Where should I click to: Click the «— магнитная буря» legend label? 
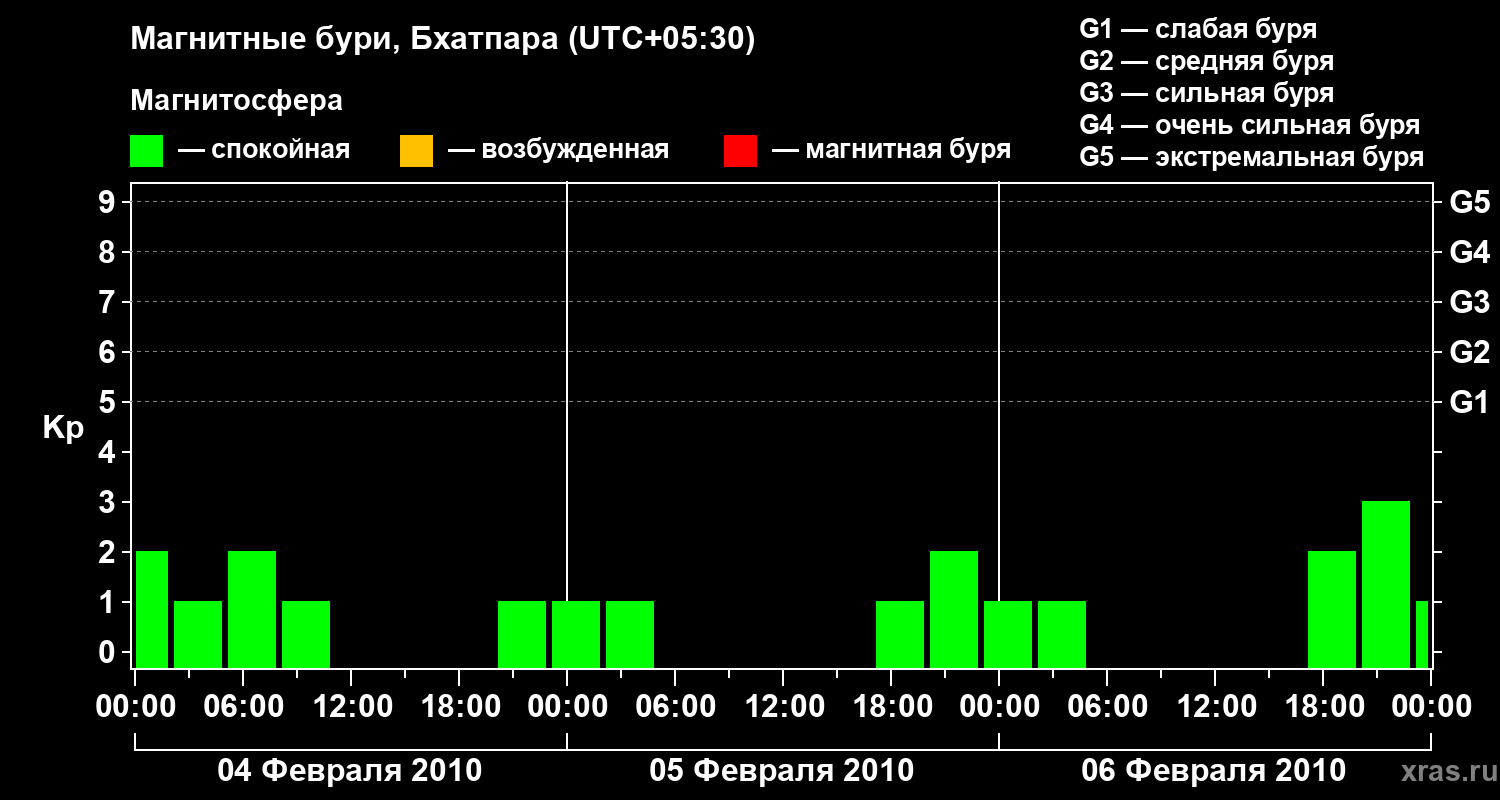tap(891, 150)
